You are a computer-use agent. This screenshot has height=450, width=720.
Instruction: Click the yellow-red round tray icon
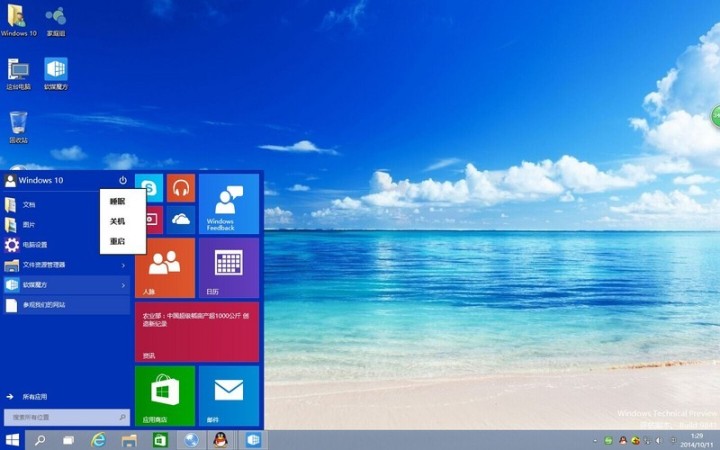coord(636,441)
